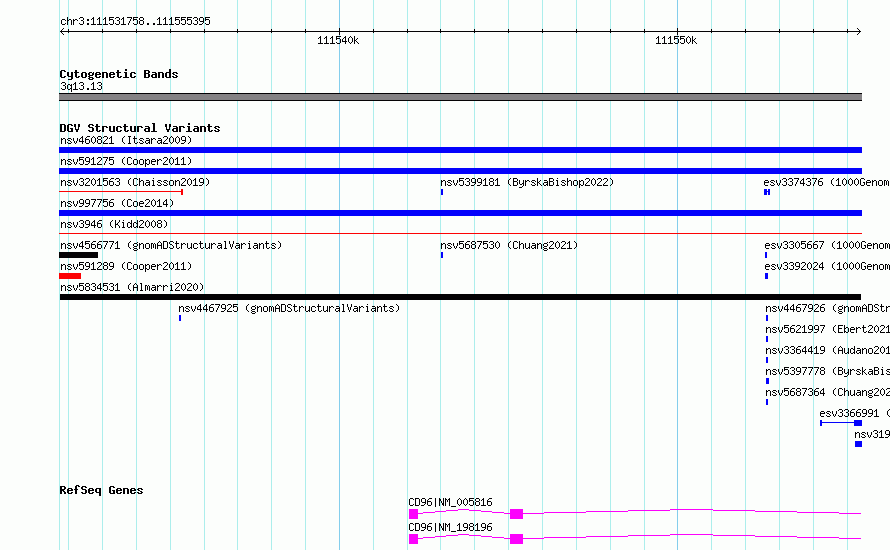890x550 pixels.
Task: Click first magenta exon of CD96|NM_005816
Action: click(413, 514)
